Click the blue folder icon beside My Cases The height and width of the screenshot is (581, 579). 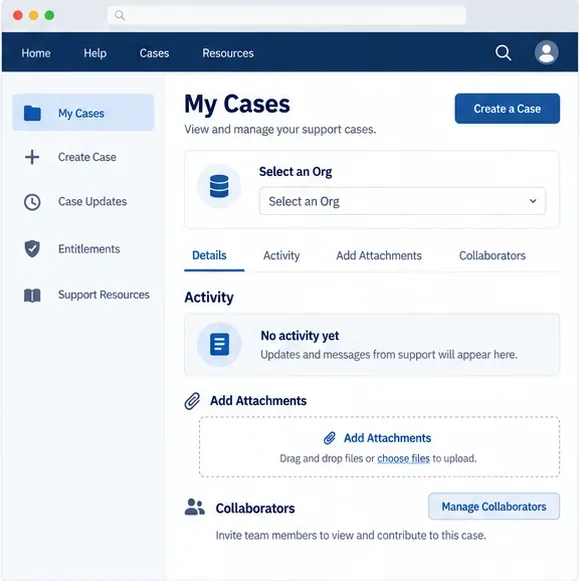[x=32, y=113]
